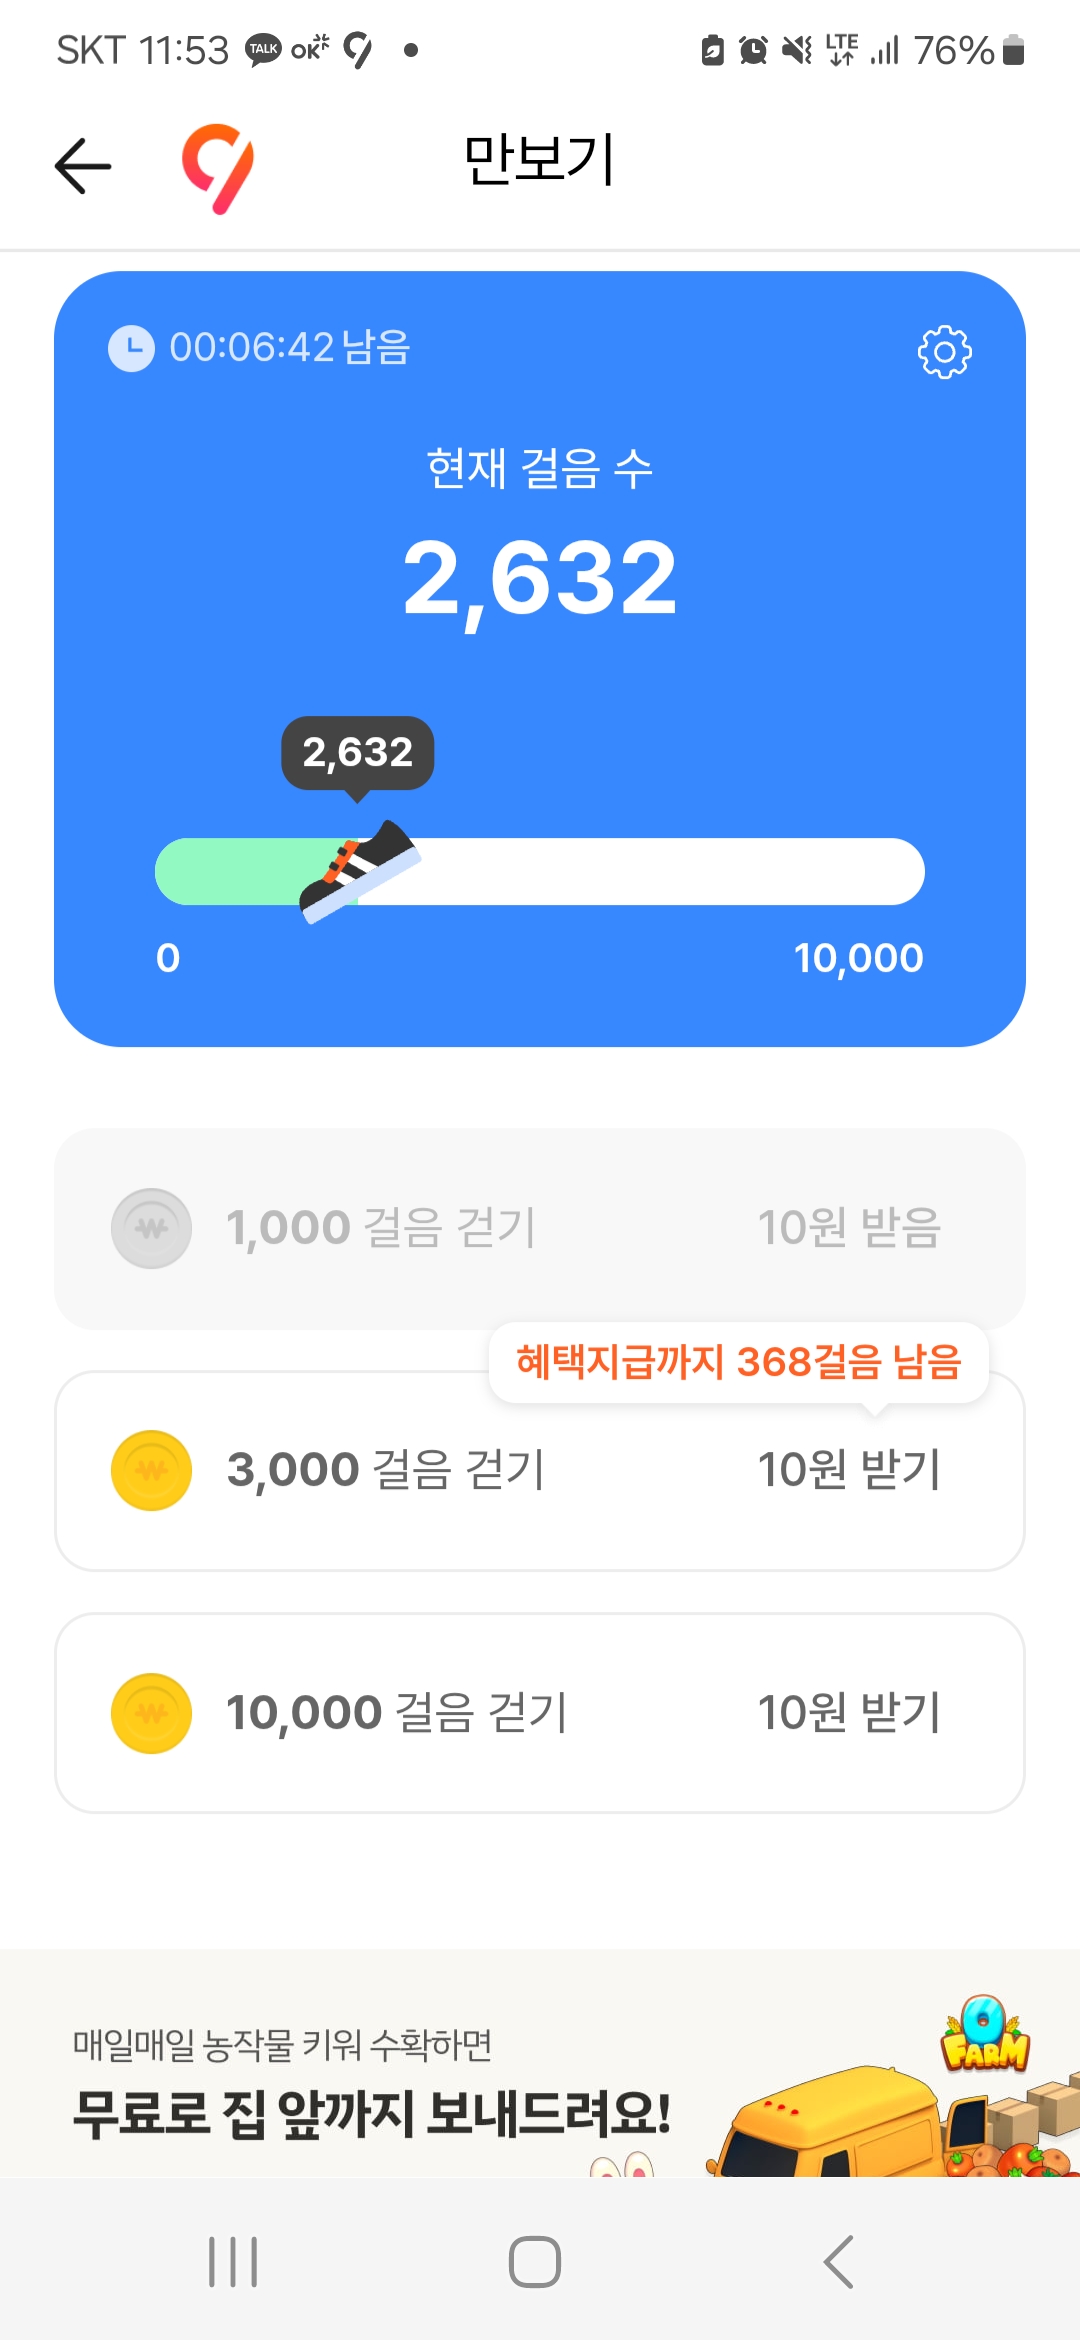The width and height of the screenshot is (1080, 2340).
Task: Tap the step progress bar
Action: point(640,872)
